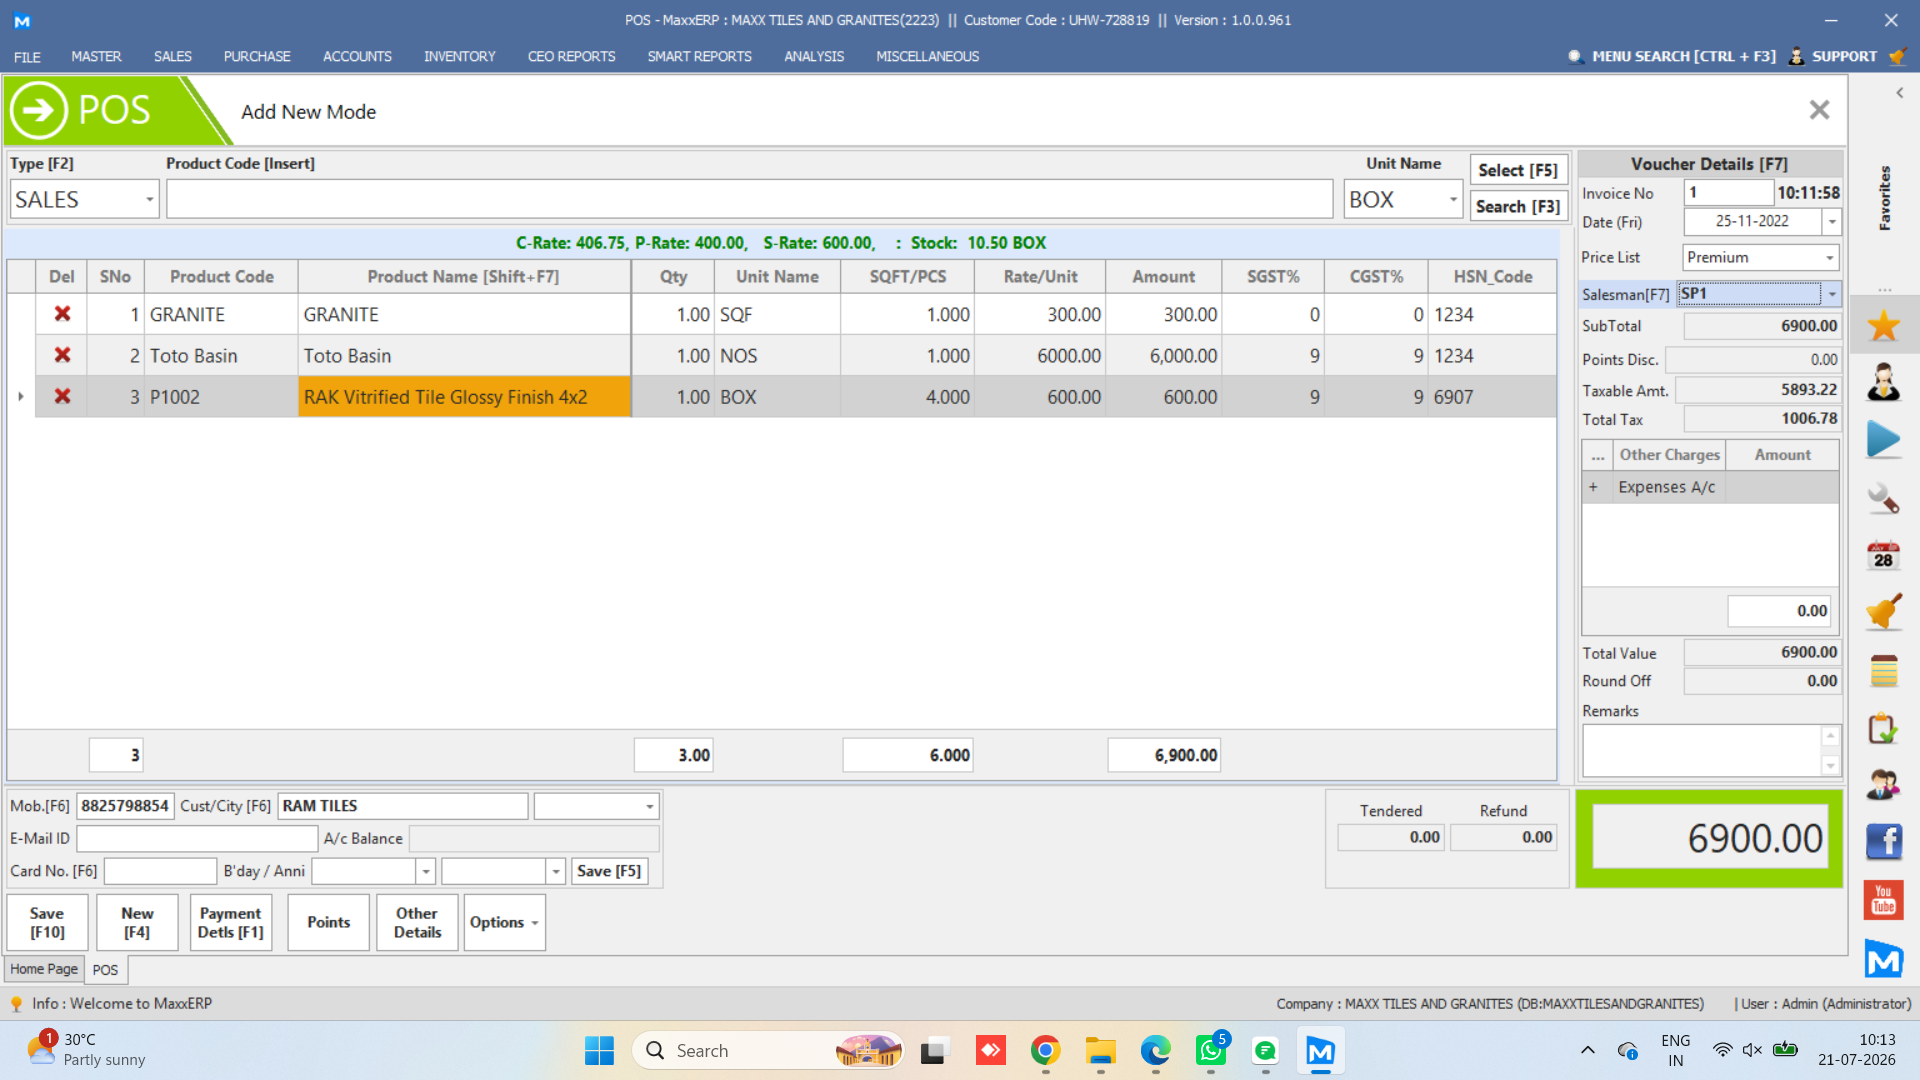Viewport: 1920px width, 1080px height.
Task: Open the Type SALES dropdown
Action: click(150, 200)
